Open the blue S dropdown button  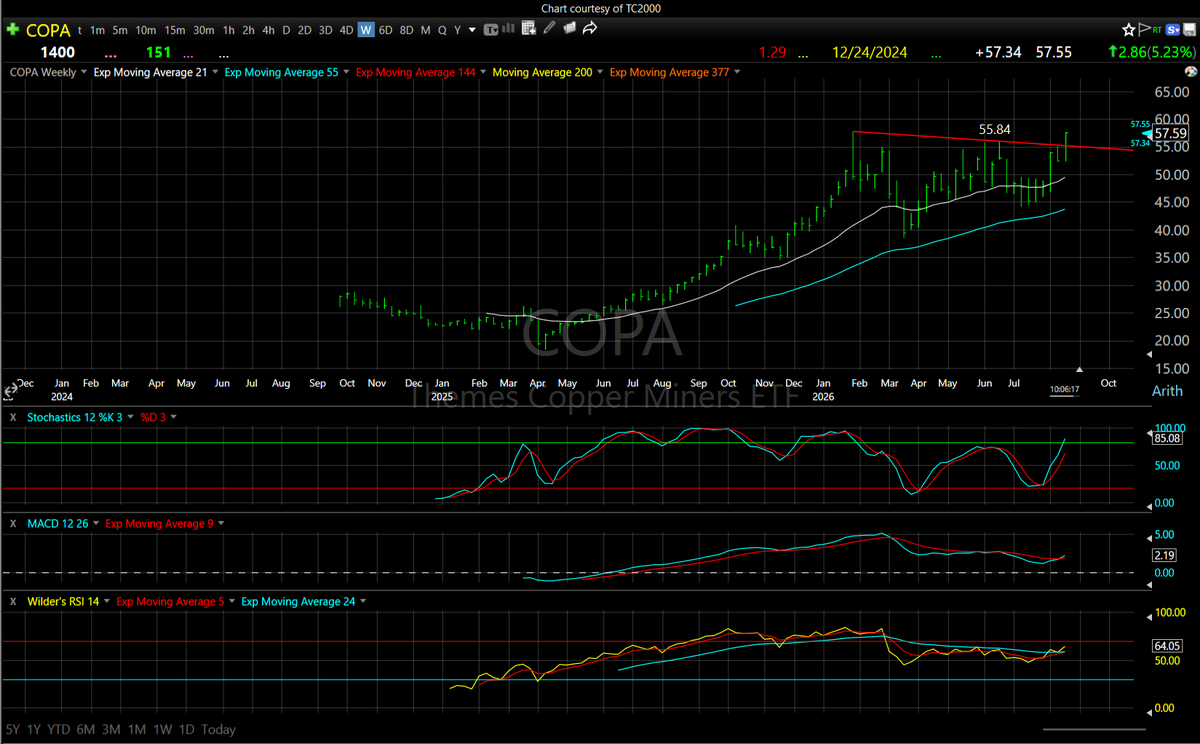point(1173,30)
